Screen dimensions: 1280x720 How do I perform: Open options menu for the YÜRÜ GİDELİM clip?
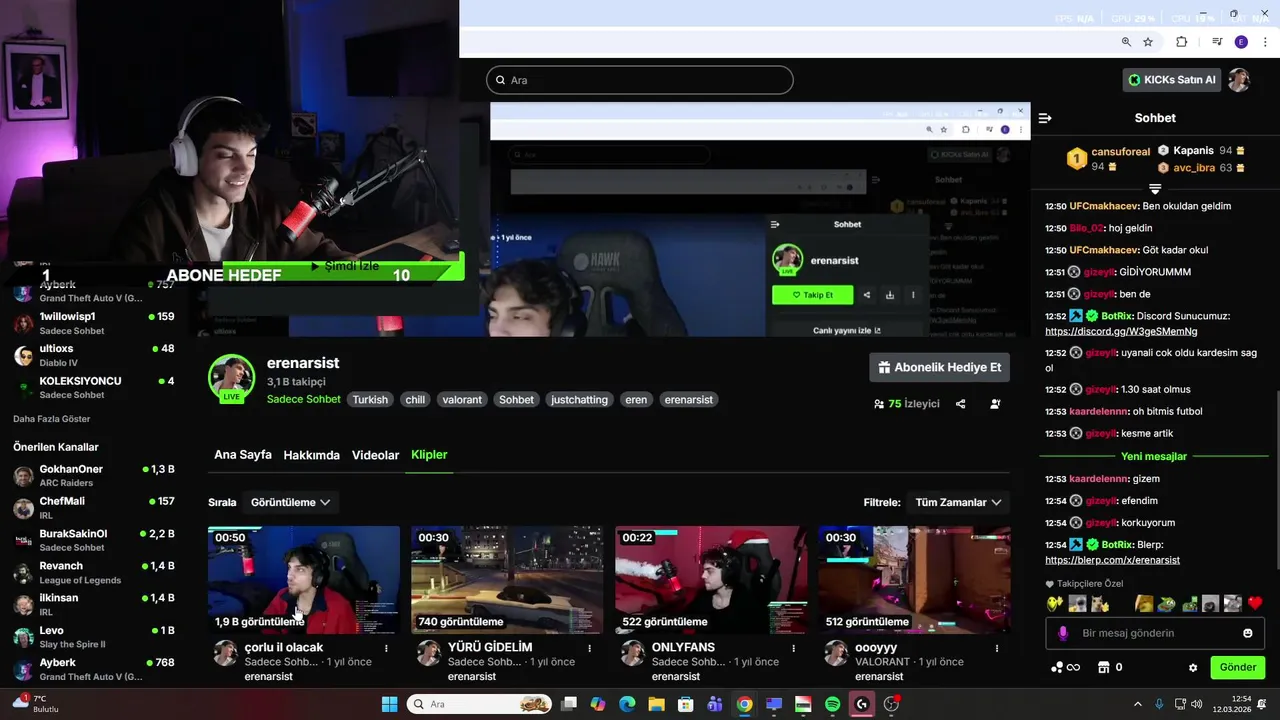point(589,648)
